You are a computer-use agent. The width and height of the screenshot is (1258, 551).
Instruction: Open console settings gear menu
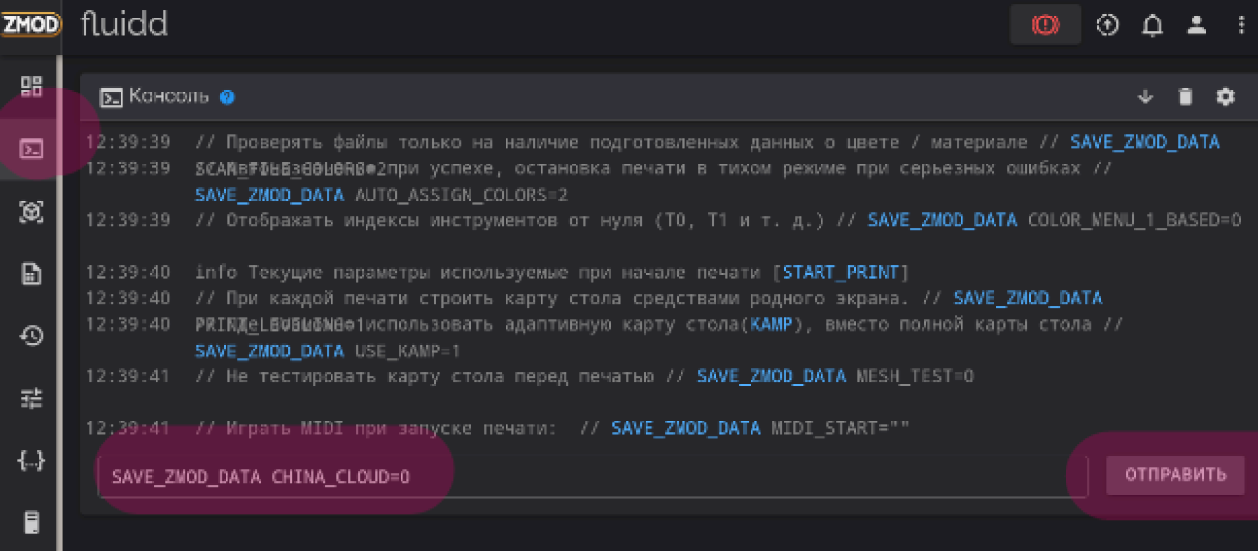pyautogui.click(x=1225, y=97)
